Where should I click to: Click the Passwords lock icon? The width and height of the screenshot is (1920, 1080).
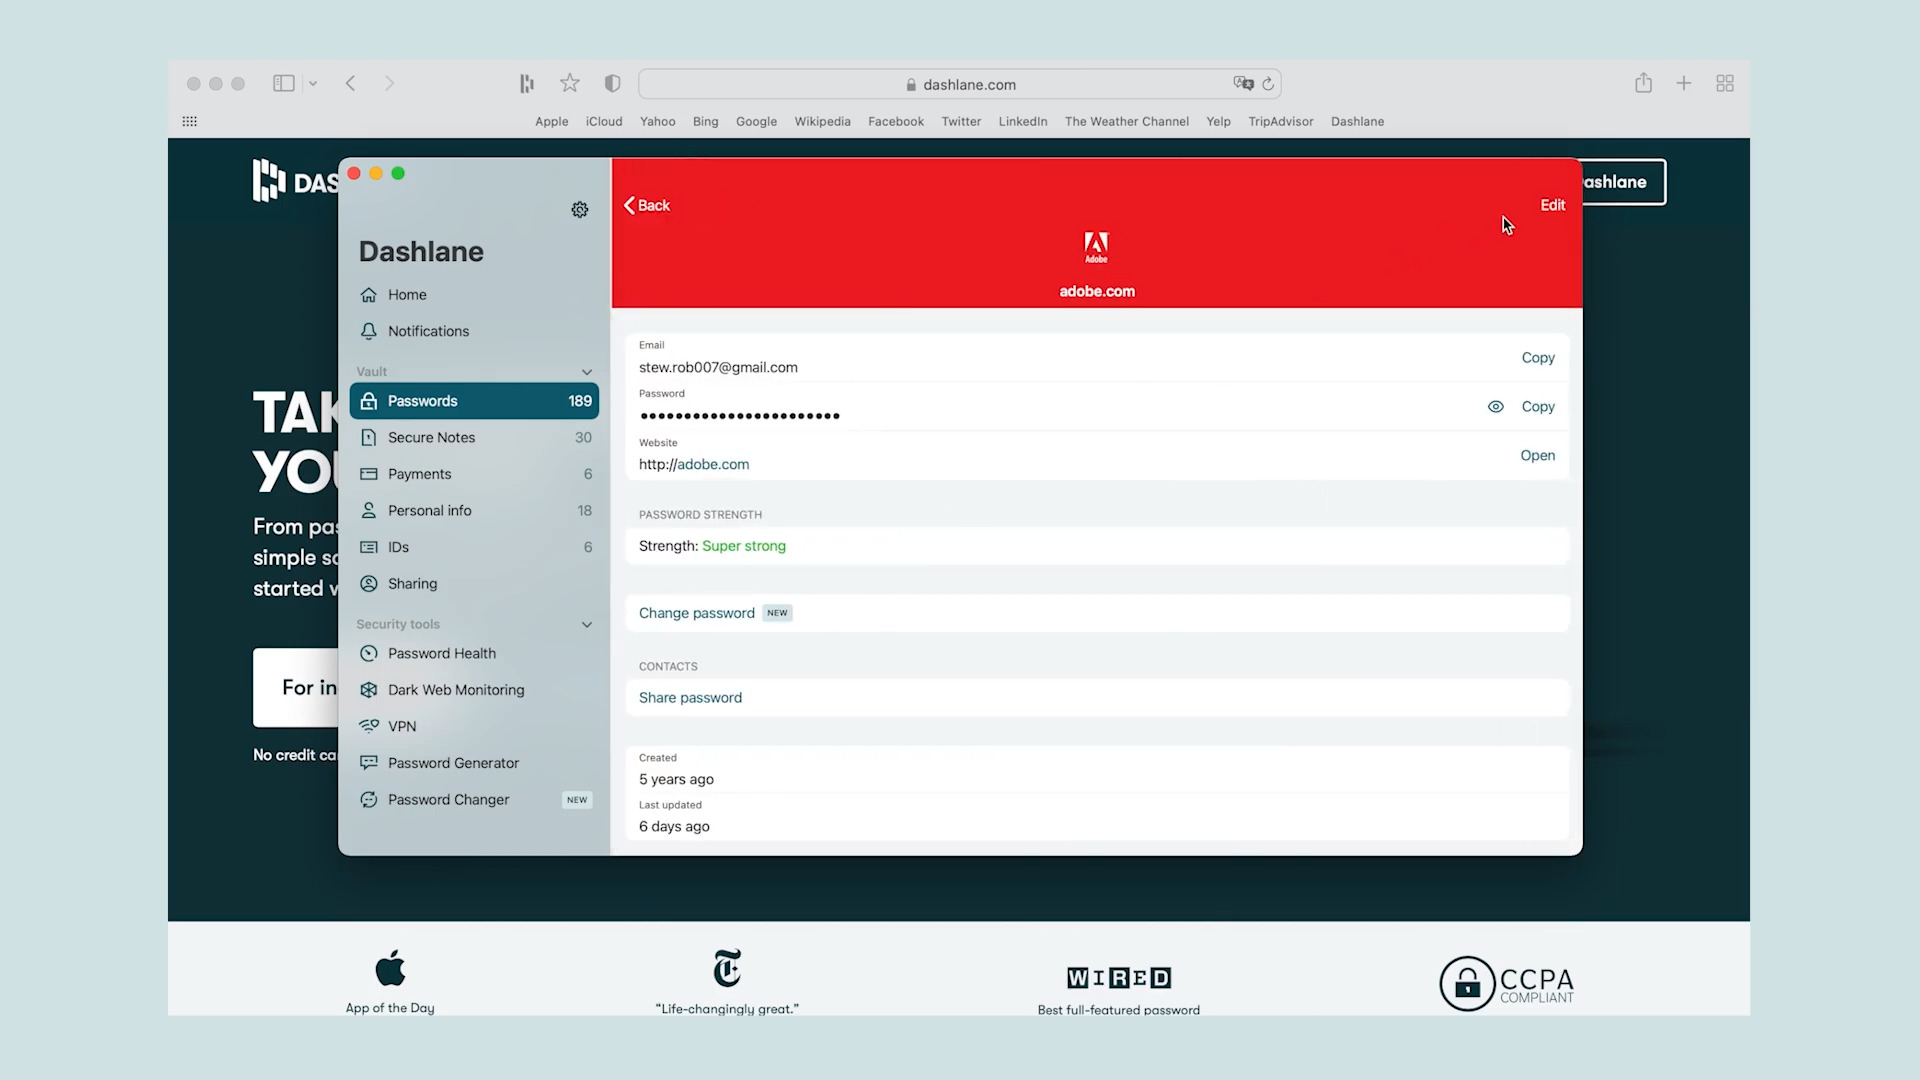(369, 401)
